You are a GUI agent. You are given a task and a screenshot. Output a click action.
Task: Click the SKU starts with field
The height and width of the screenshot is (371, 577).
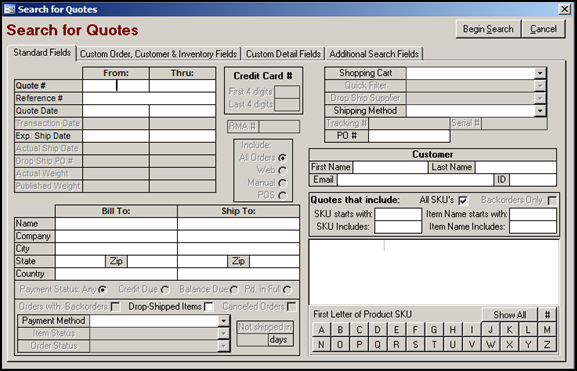coord(398,214)
